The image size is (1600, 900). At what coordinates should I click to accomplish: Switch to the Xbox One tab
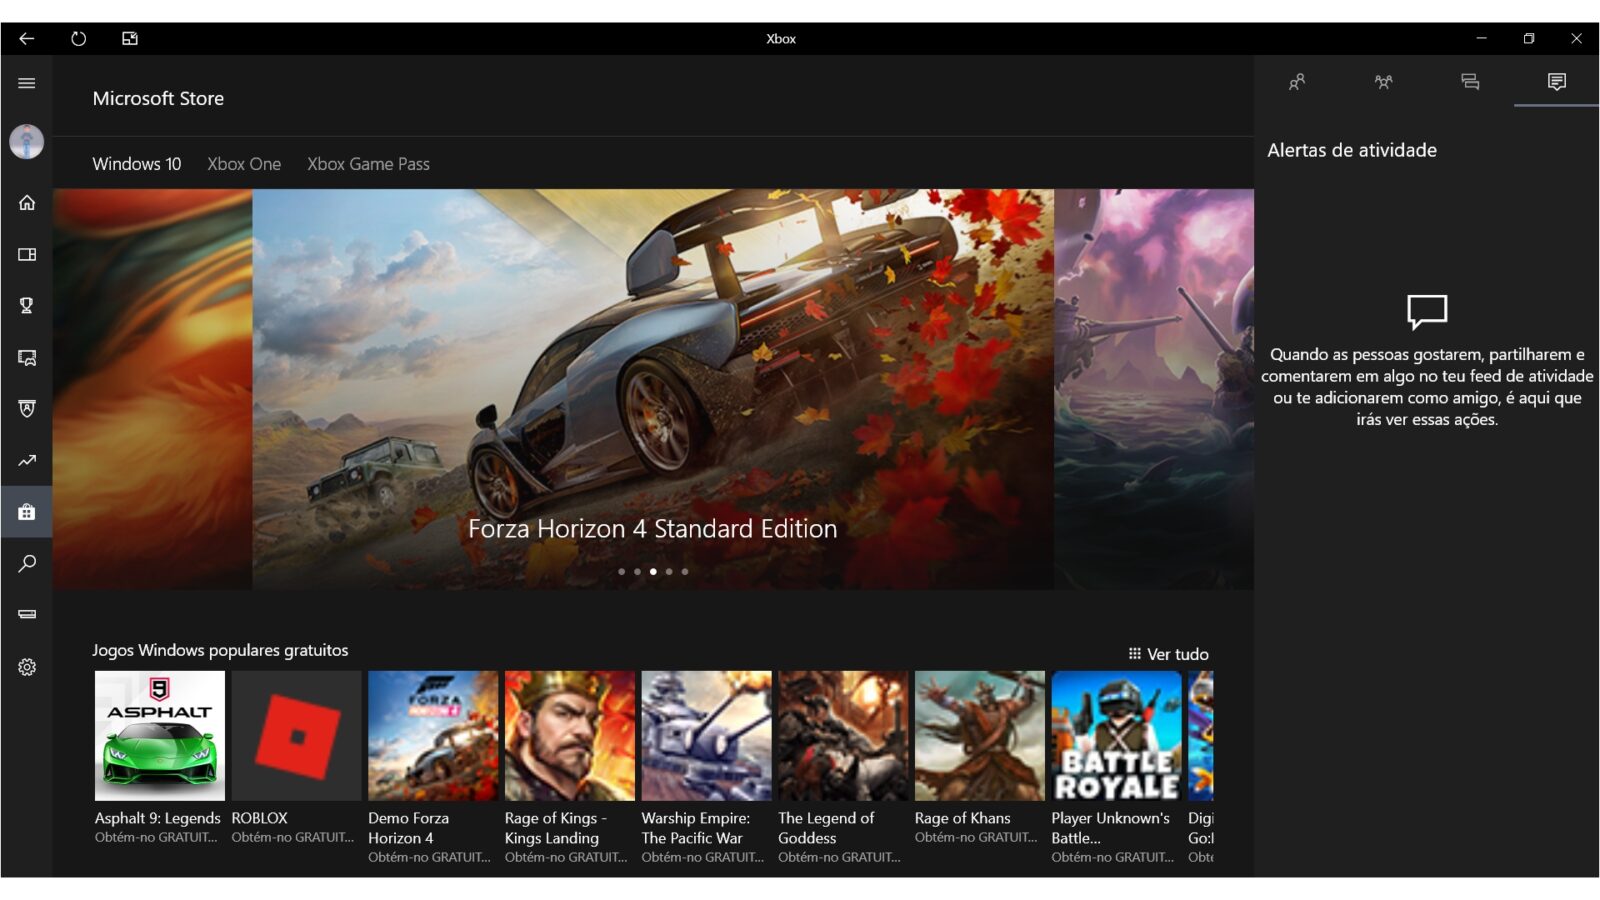click(244, 164)
